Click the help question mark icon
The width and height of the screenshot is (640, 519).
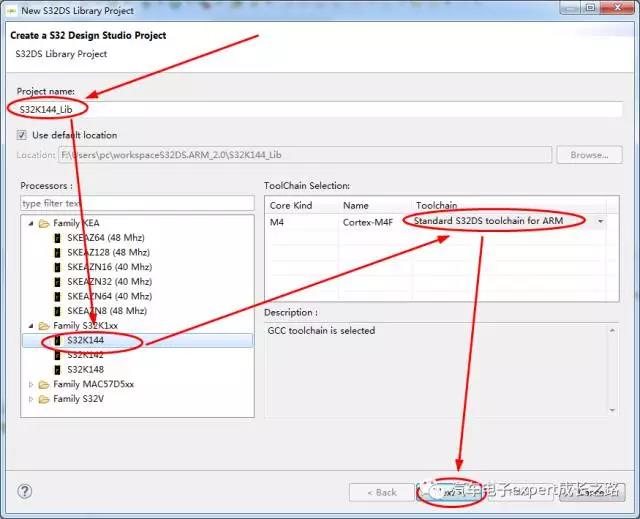coord(25,492)
